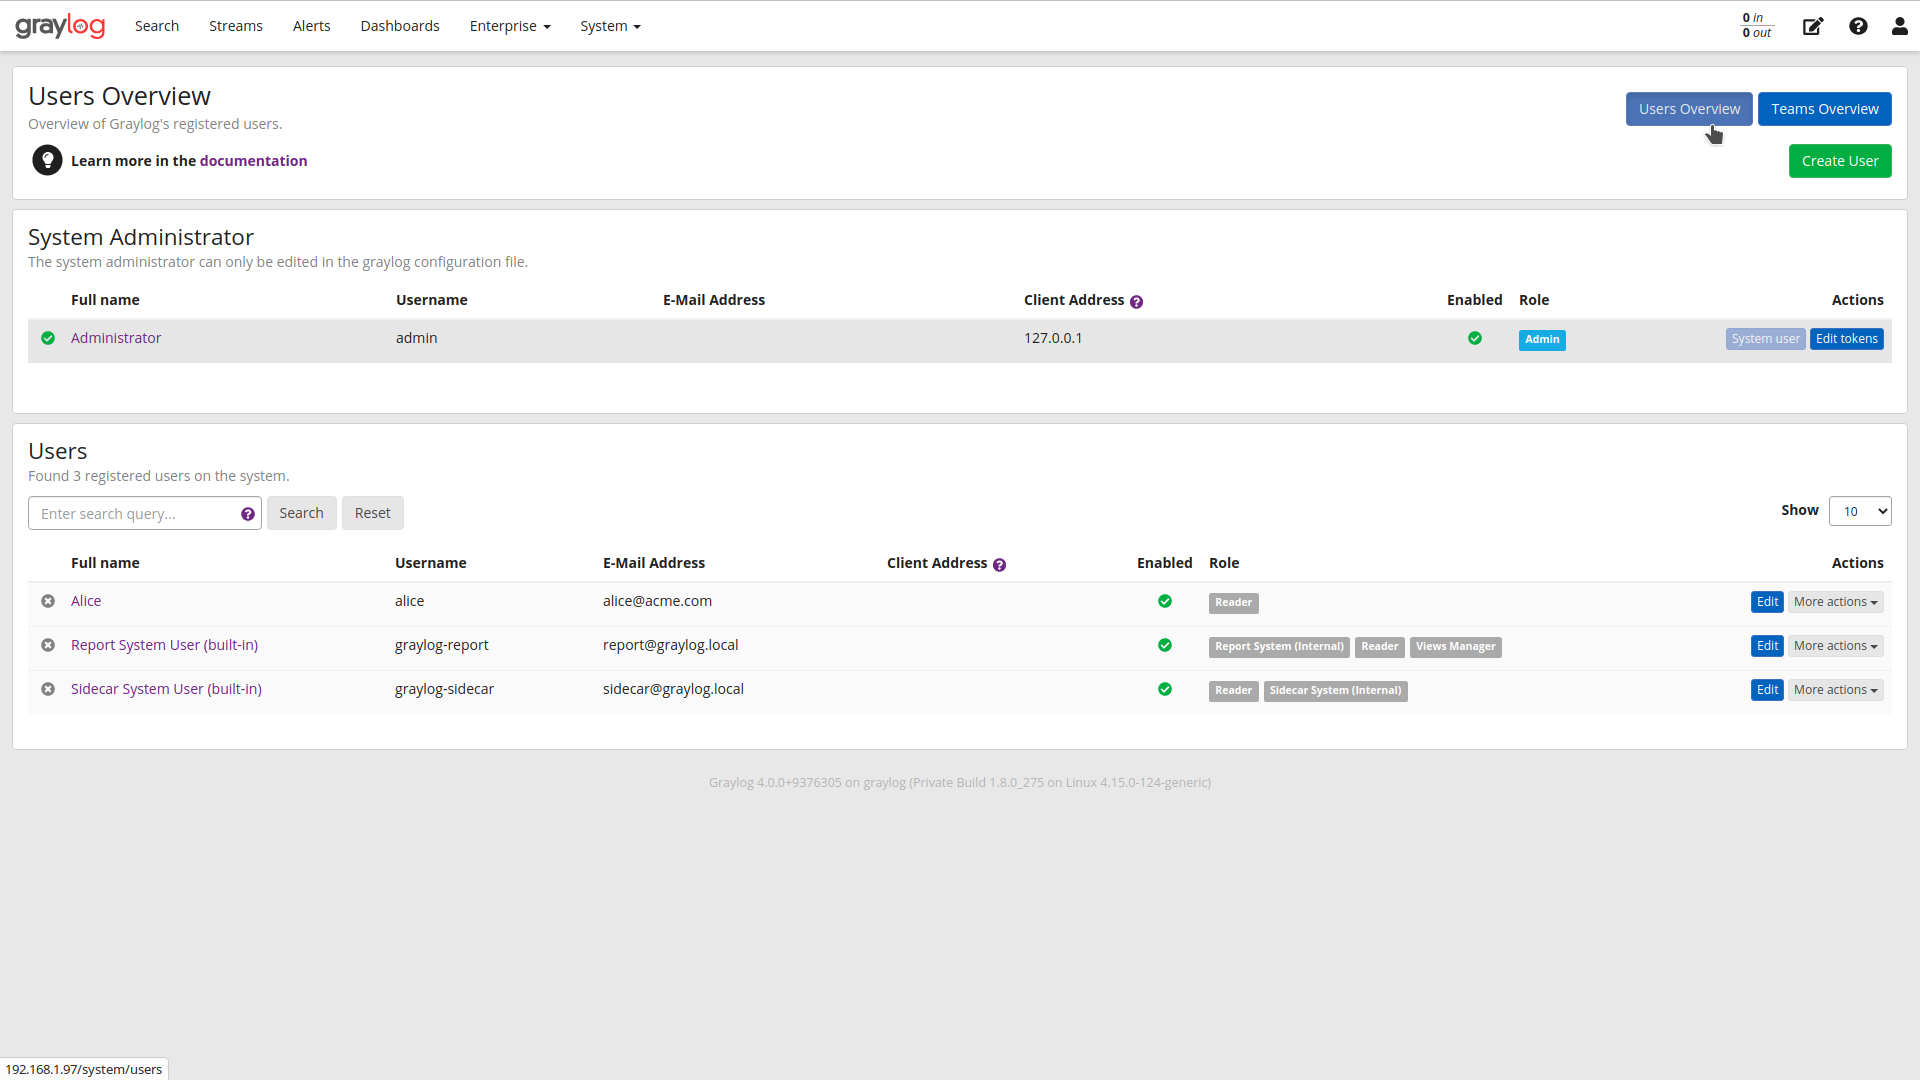The image size is (1920, 1080).
Task: Click the Create User button
Action: (1839, 161)
